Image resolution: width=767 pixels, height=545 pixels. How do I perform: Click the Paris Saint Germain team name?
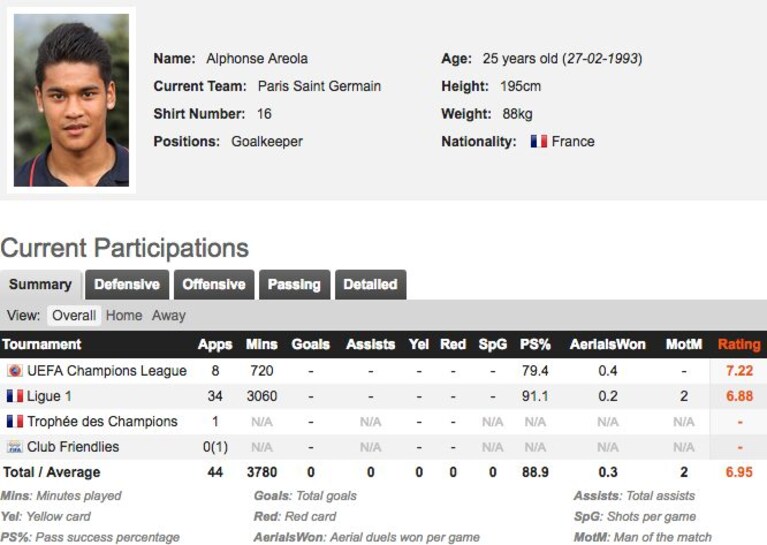(x=319, y=86)
